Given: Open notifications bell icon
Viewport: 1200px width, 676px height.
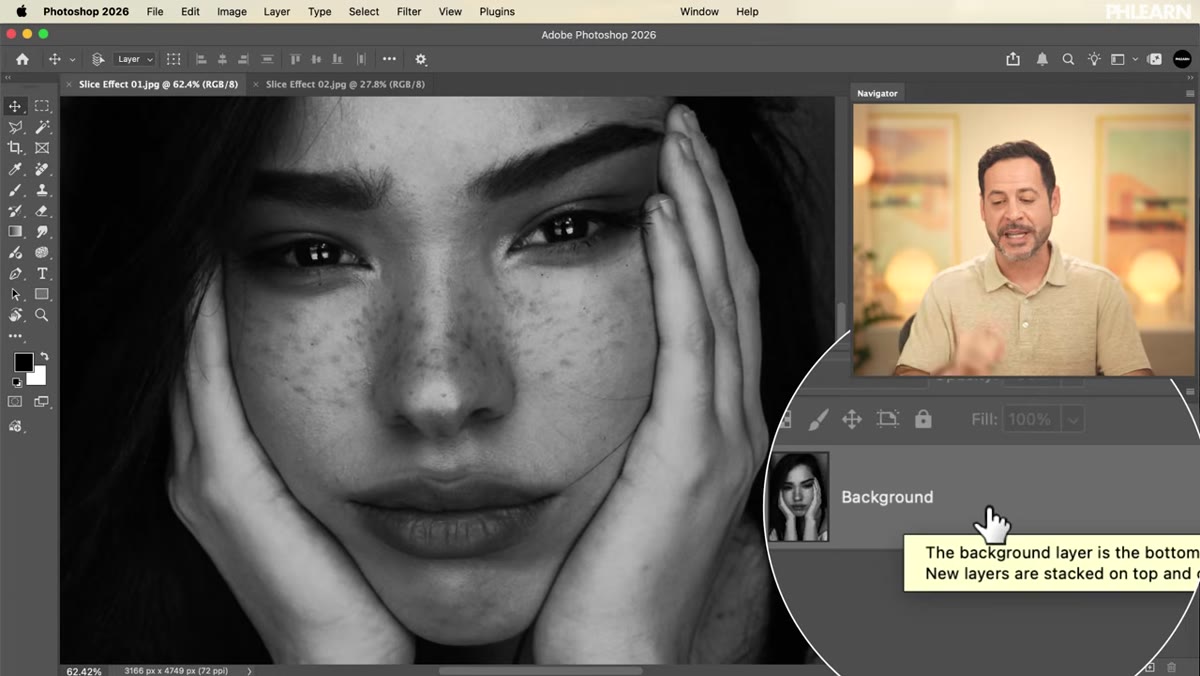Looking at the screenshot, I should tap(1042, 59).
